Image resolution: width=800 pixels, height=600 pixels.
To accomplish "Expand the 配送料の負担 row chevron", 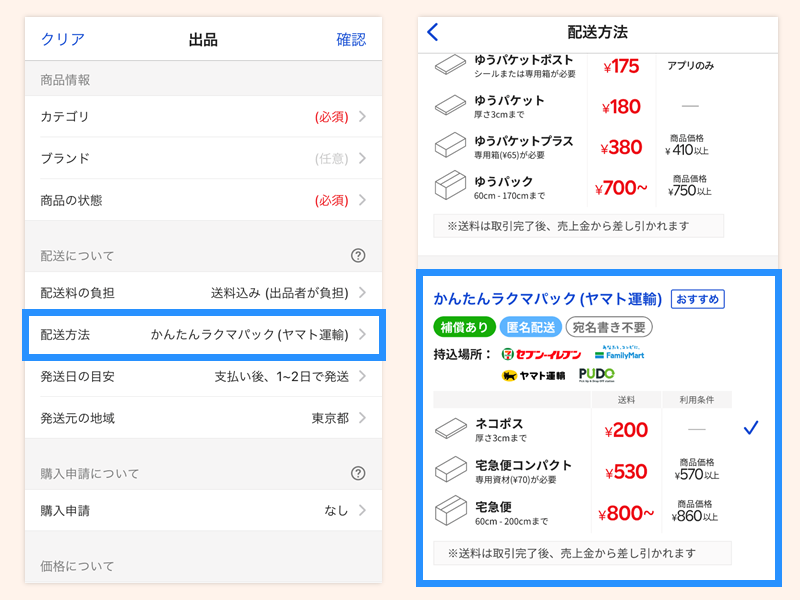I will (362, 292).
